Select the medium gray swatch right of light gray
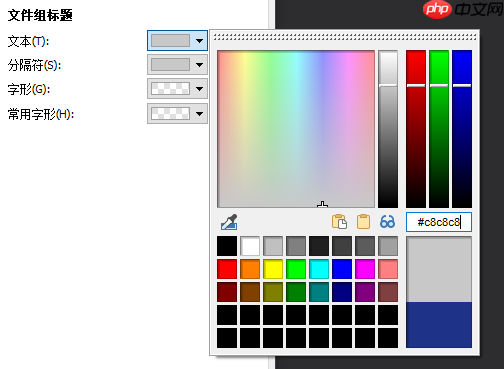Viewport: 504px width, 369px height. point(296,246)
